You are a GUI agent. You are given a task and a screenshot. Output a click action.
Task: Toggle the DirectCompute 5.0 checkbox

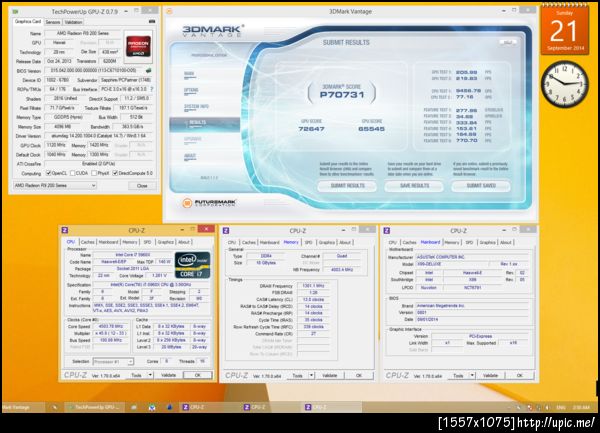pos(115,173)
